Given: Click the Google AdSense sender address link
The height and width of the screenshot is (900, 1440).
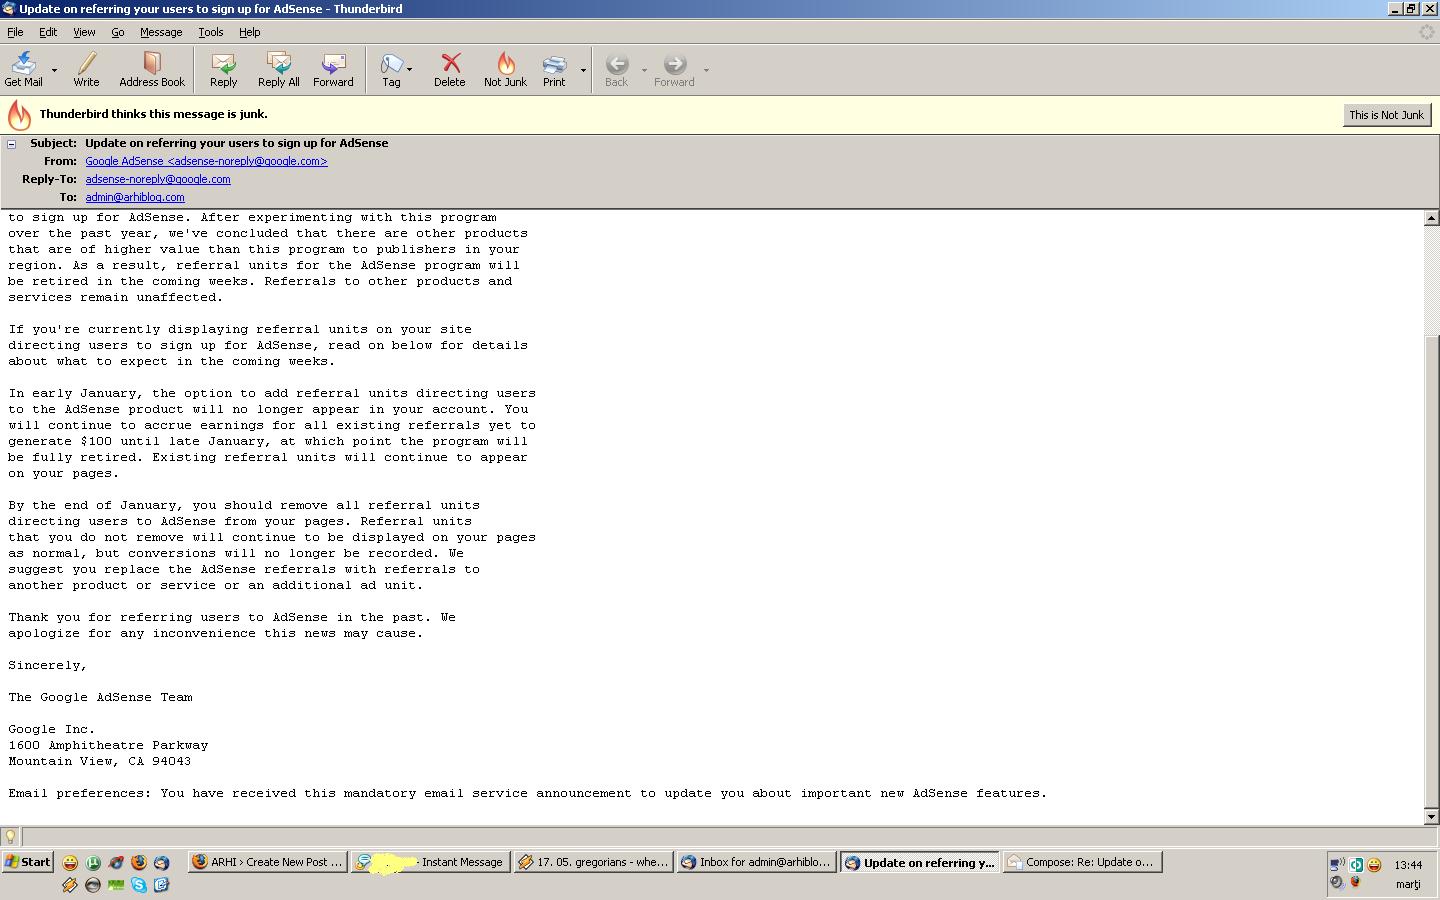Looking at the screenshot, I should [206, 161].
